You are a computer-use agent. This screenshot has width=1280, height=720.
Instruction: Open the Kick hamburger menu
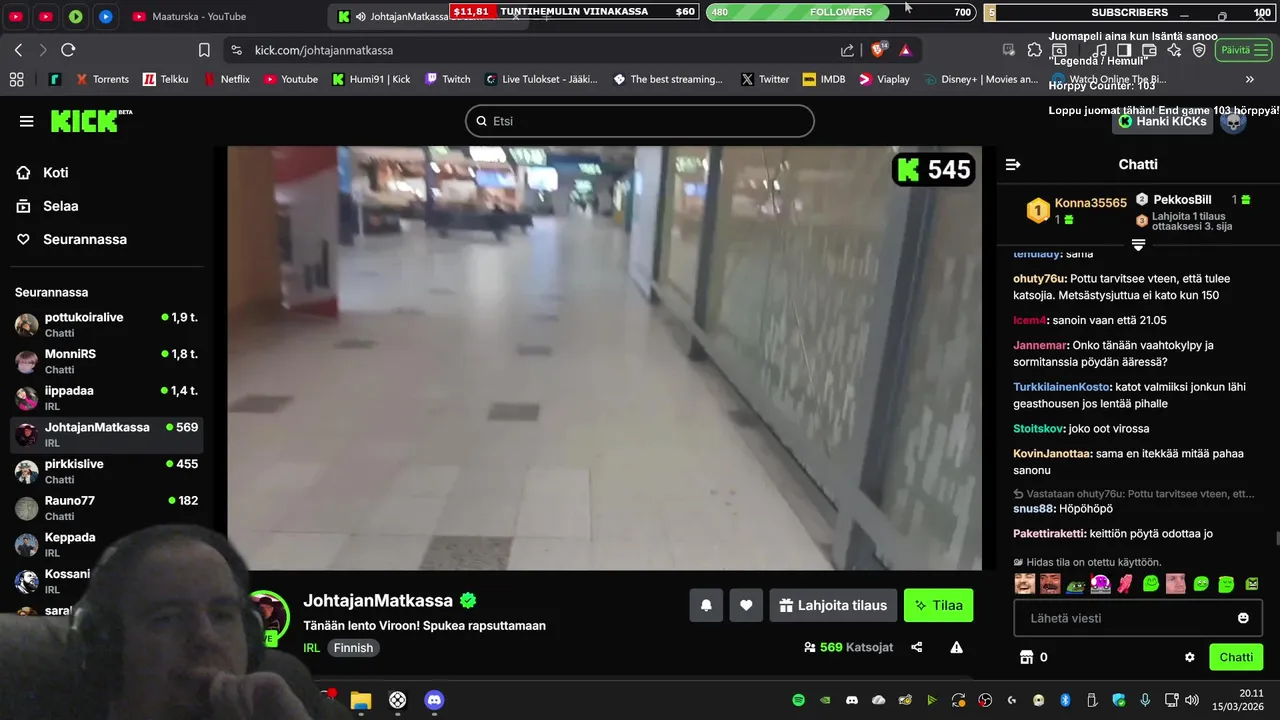(x=26, y=121)
